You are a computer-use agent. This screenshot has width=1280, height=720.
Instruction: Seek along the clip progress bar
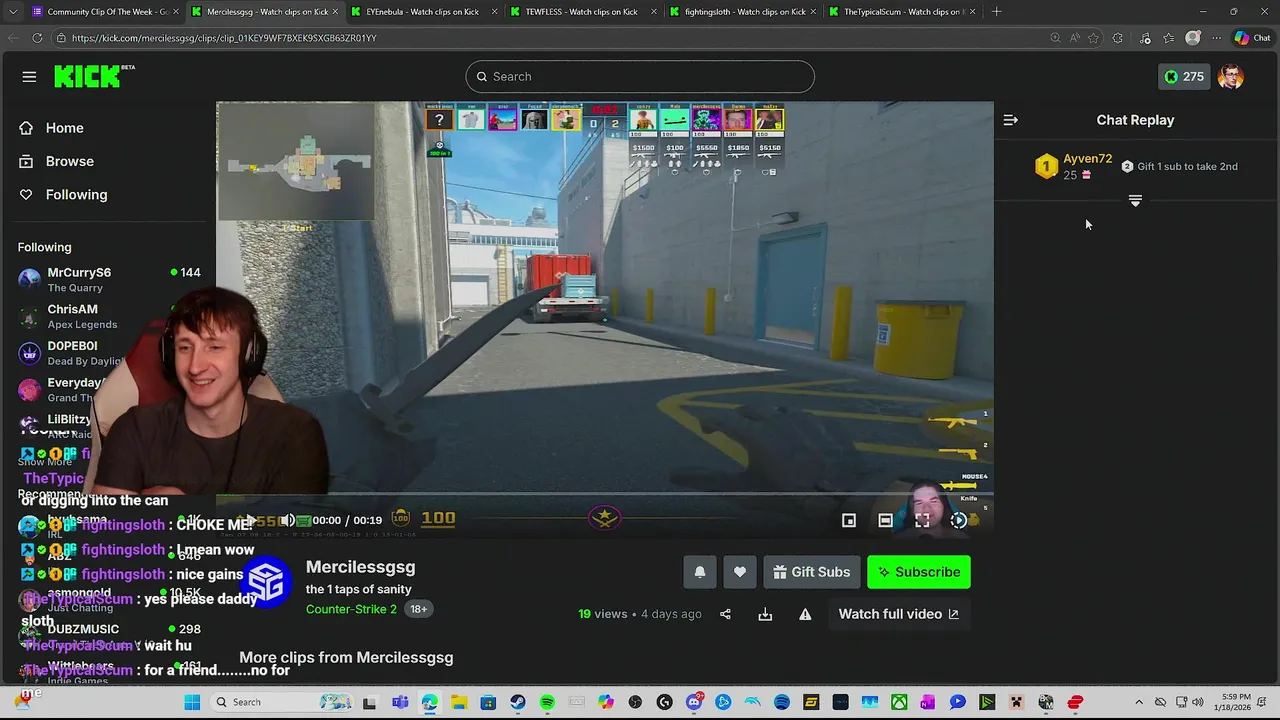click(605, 494)
